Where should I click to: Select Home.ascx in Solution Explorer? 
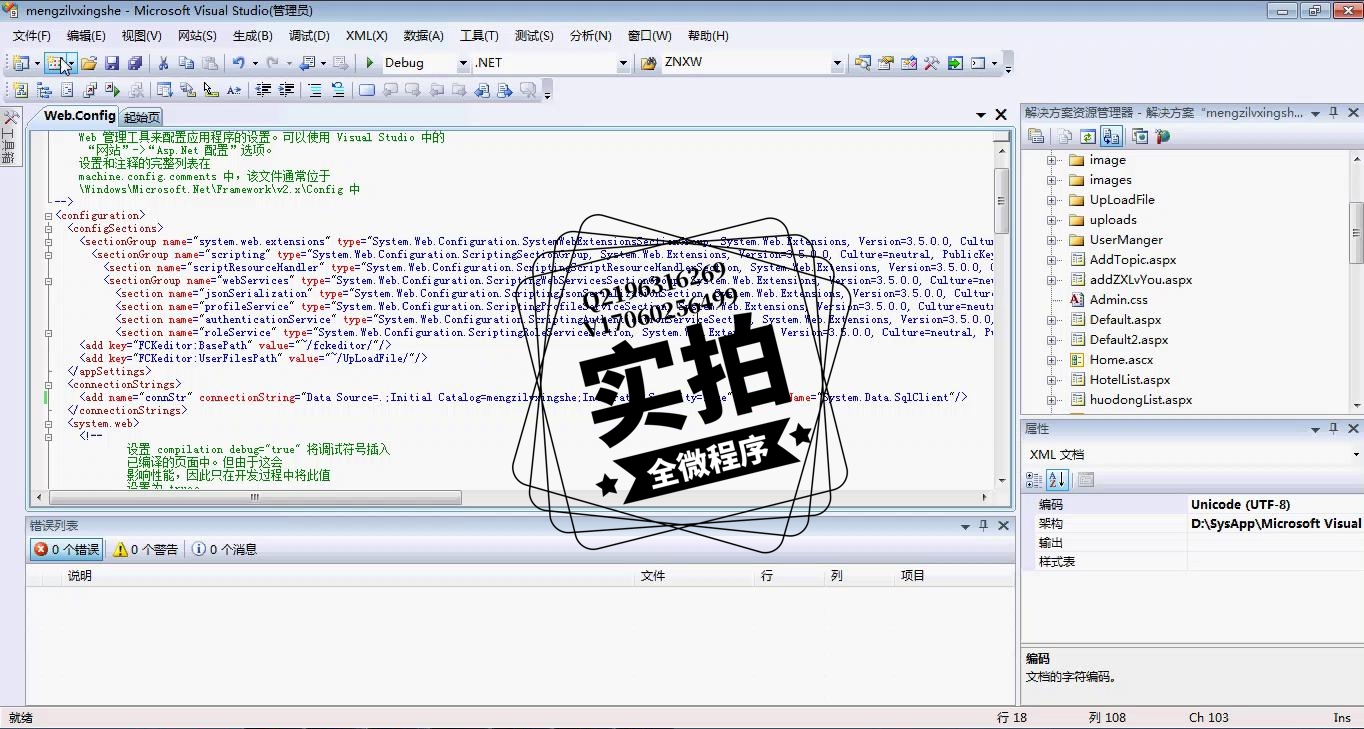click(x=1120, y=360)
